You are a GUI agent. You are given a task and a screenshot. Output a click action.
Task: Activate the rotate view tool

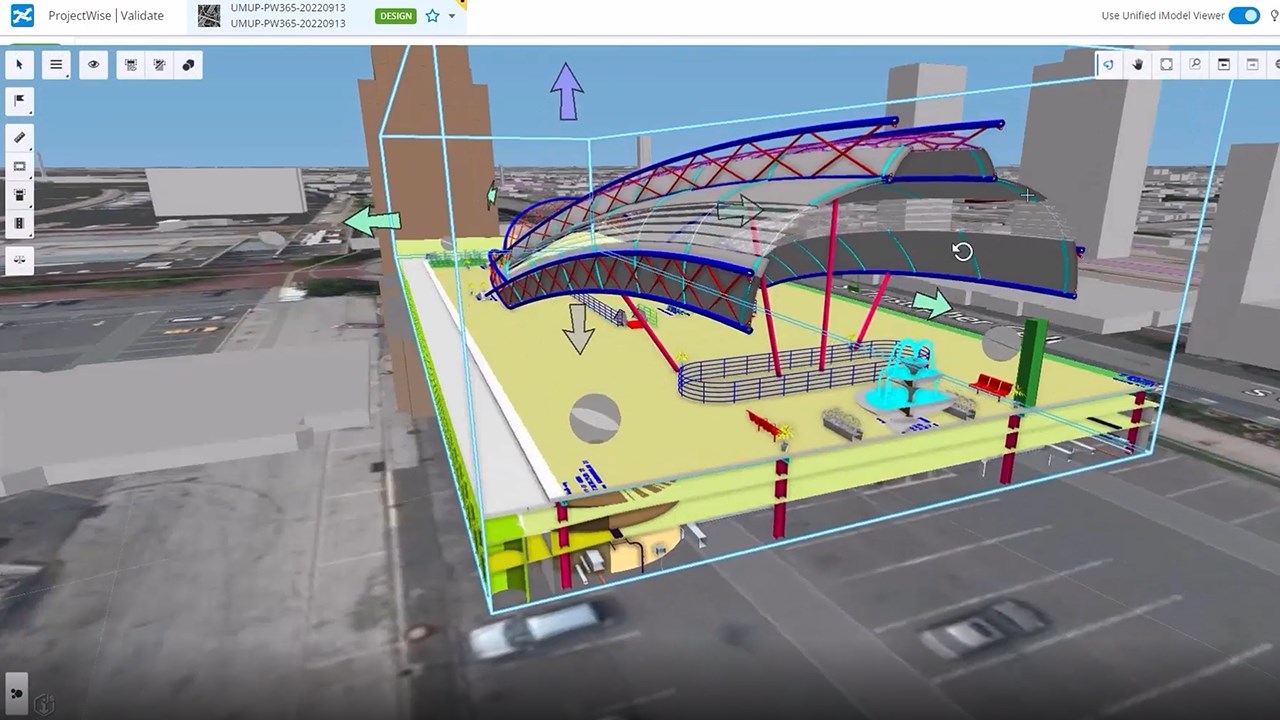coord(1109,65)
